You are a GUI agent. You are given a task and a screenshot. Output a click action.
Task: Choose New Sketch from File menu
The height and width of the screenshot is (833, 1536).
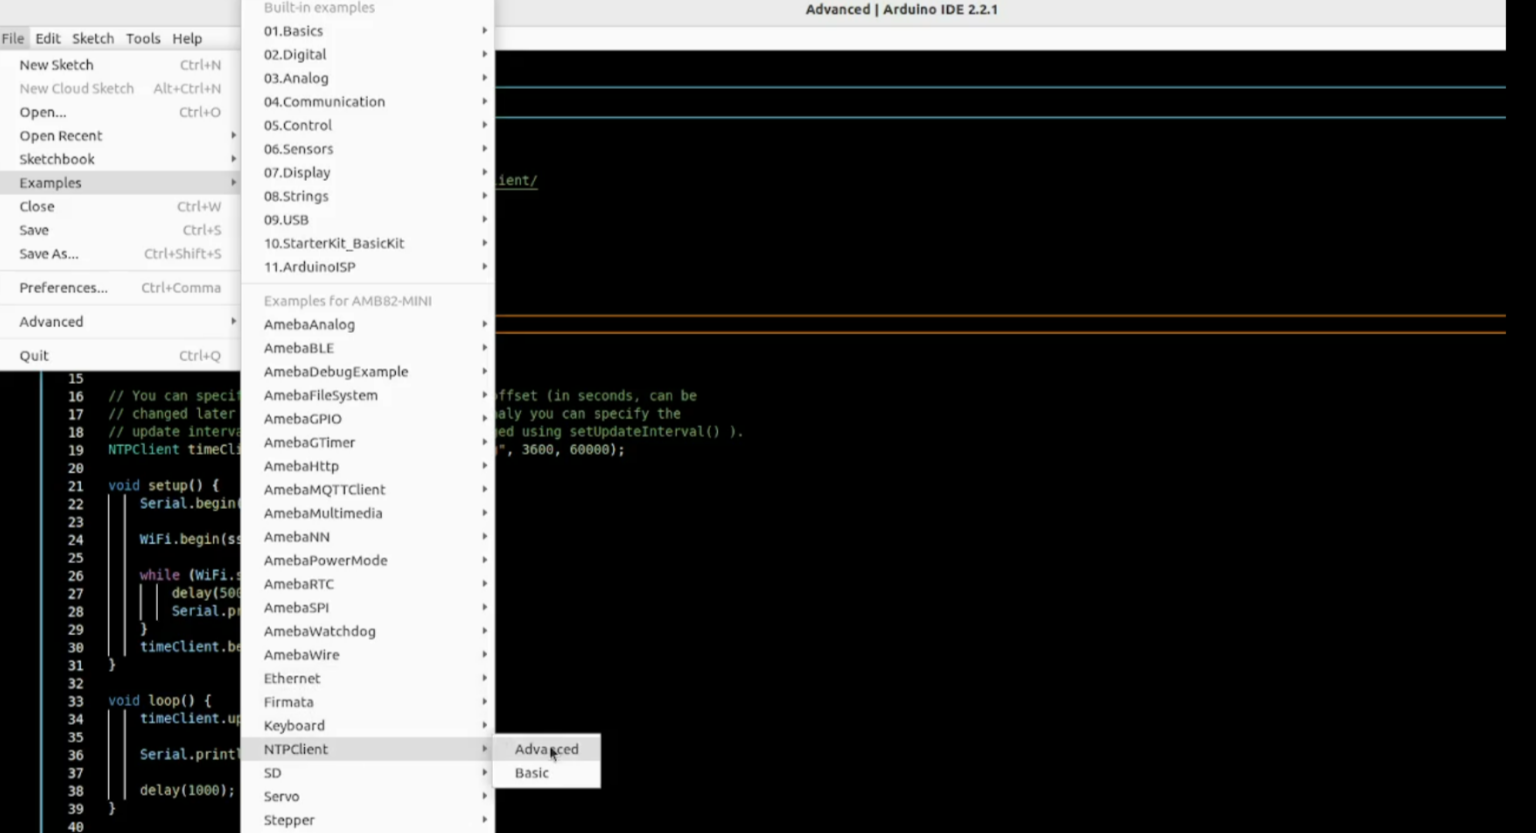[x=120, y=65]
